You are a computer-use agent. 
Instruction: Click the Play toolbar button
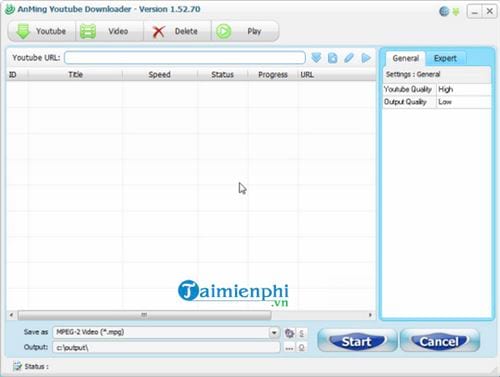coord(245,31)
